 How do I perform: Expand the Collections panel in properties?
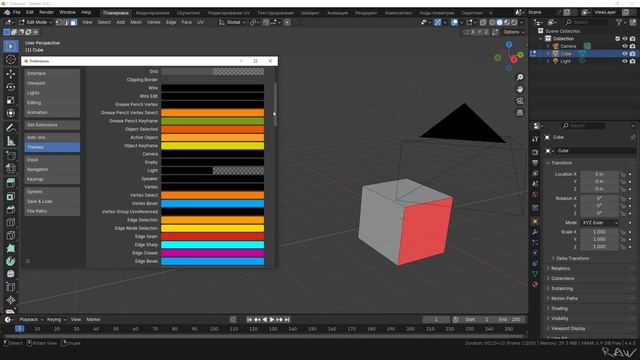click(562, 278)
